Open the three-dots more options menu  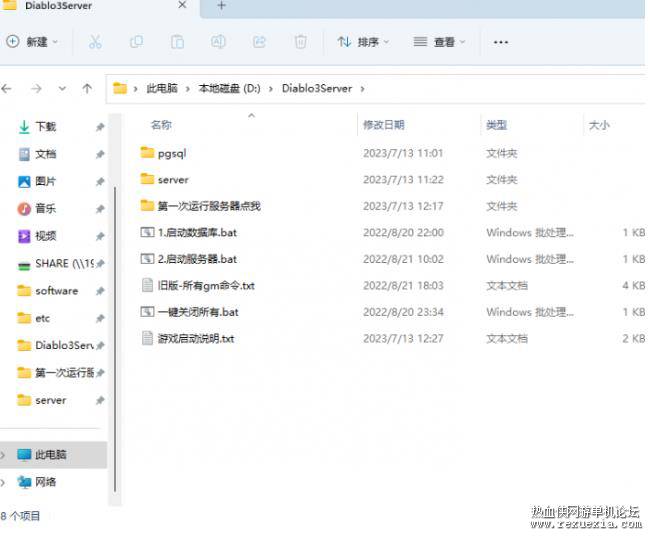(501, 42)
